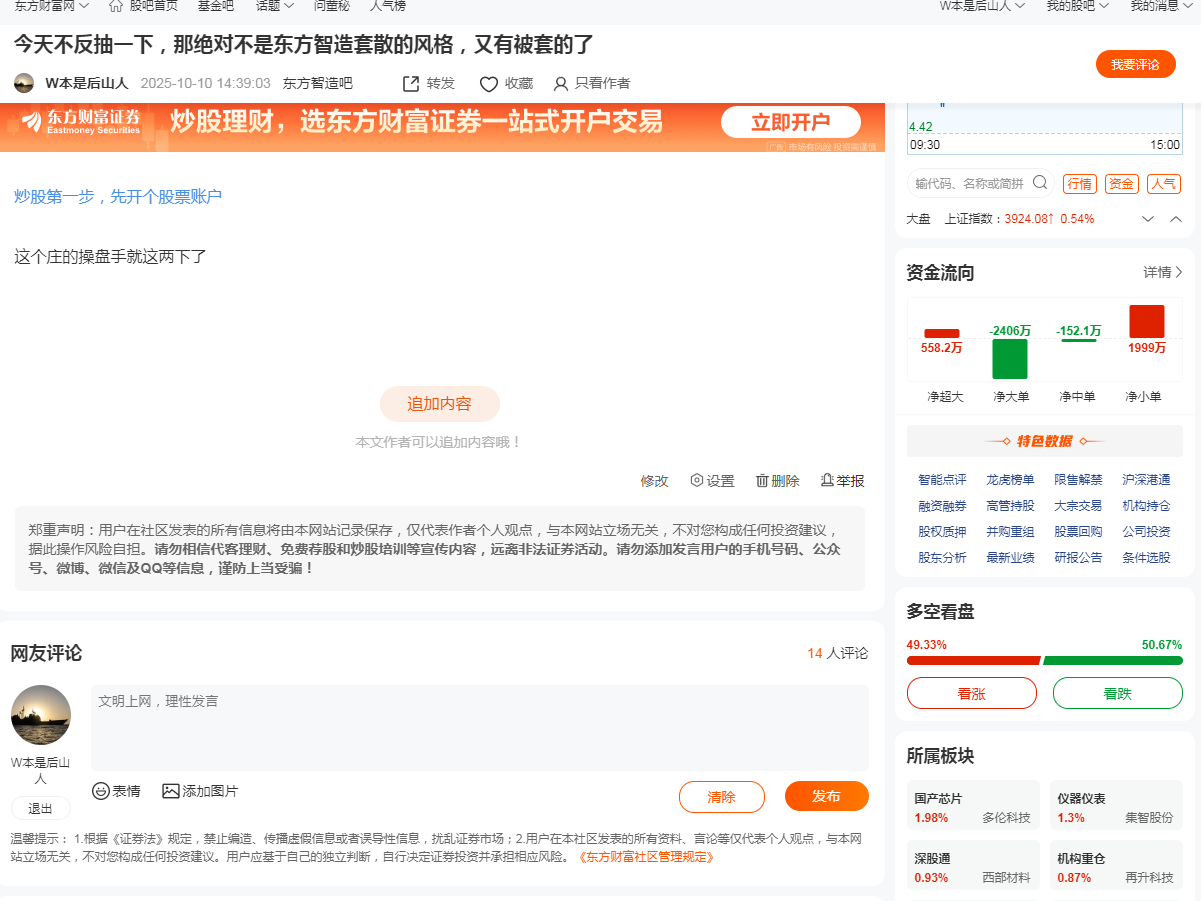Screen dimensions: 1201x901
Task: Open 限售解禁 feature link
Action: [x=1078, y=480]
